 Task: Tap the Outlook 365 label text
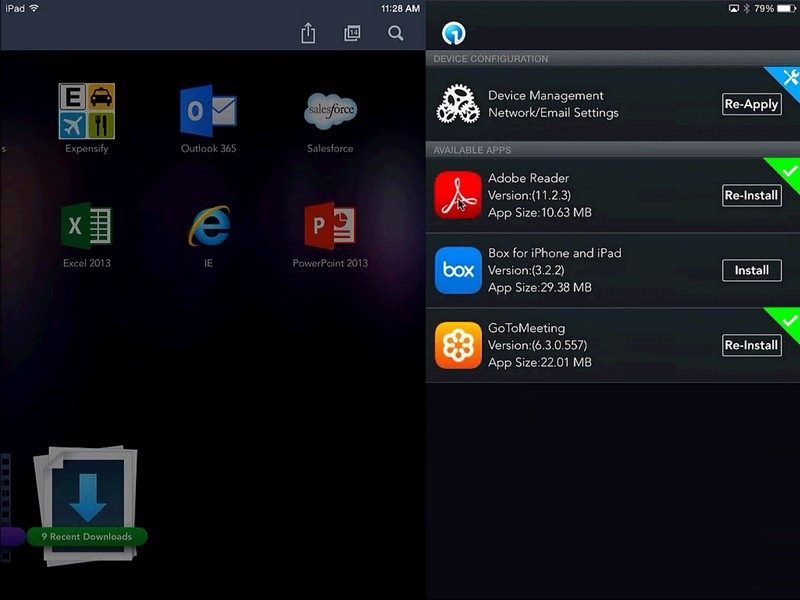click(x=209, y=148)
